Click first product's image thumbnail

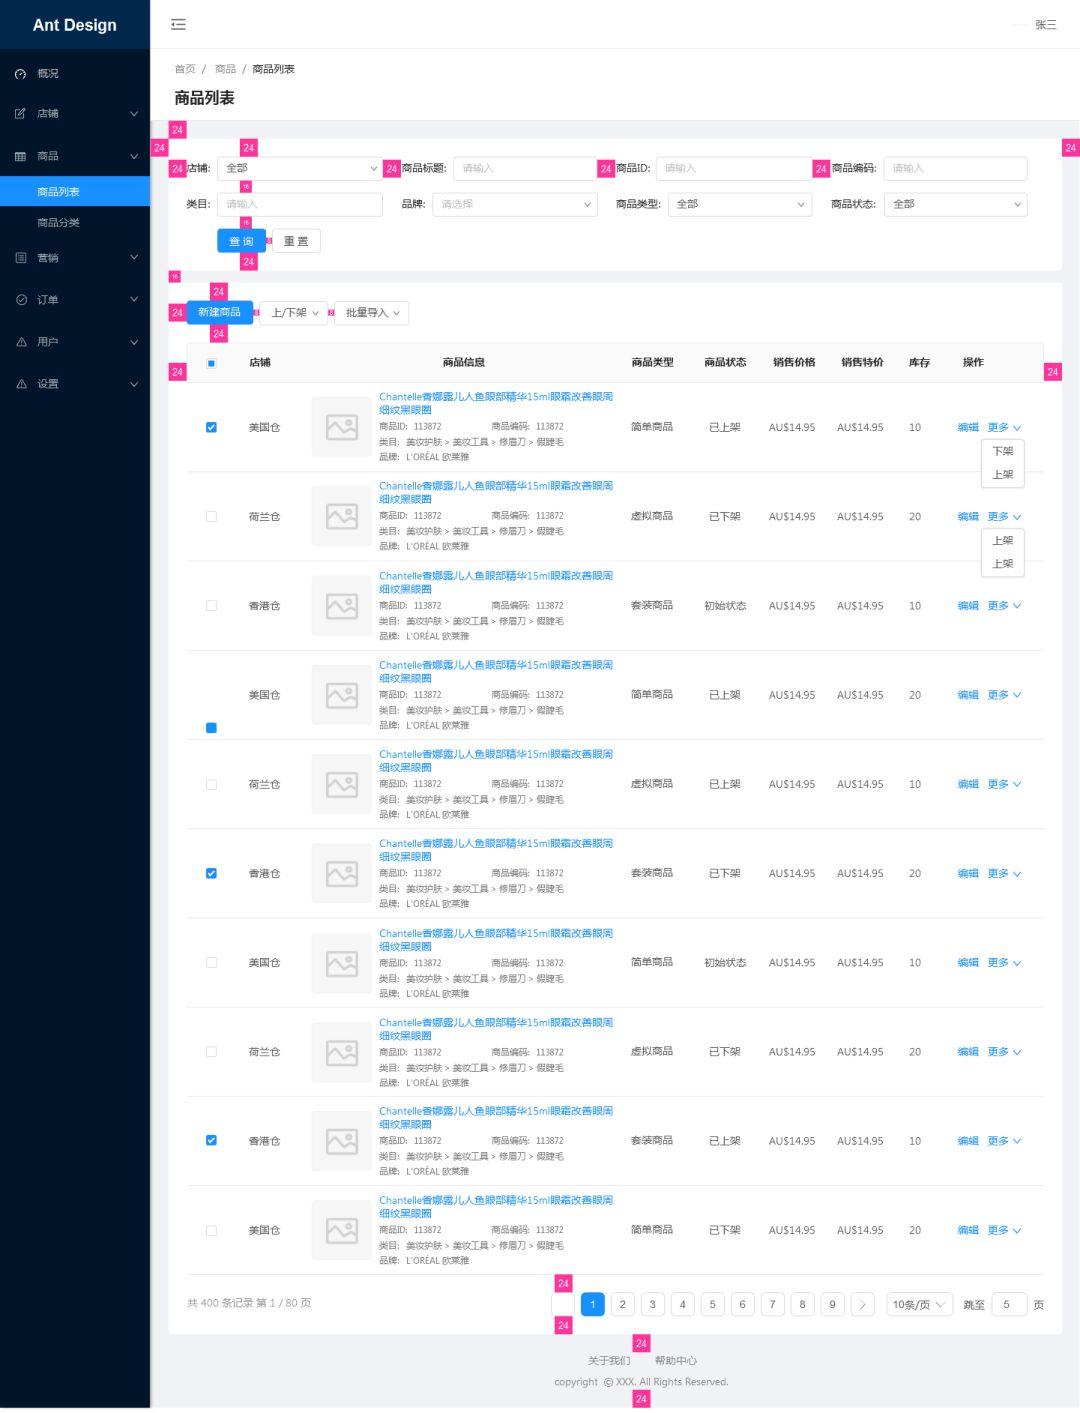pos(342,428)
